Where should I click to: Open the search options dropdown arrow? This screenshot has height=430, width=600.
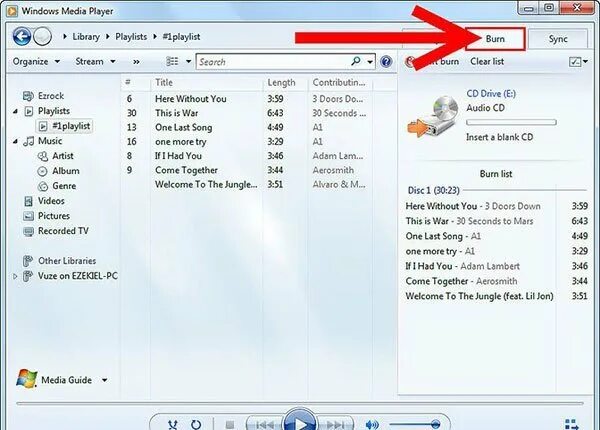click(x=370, y=62)
